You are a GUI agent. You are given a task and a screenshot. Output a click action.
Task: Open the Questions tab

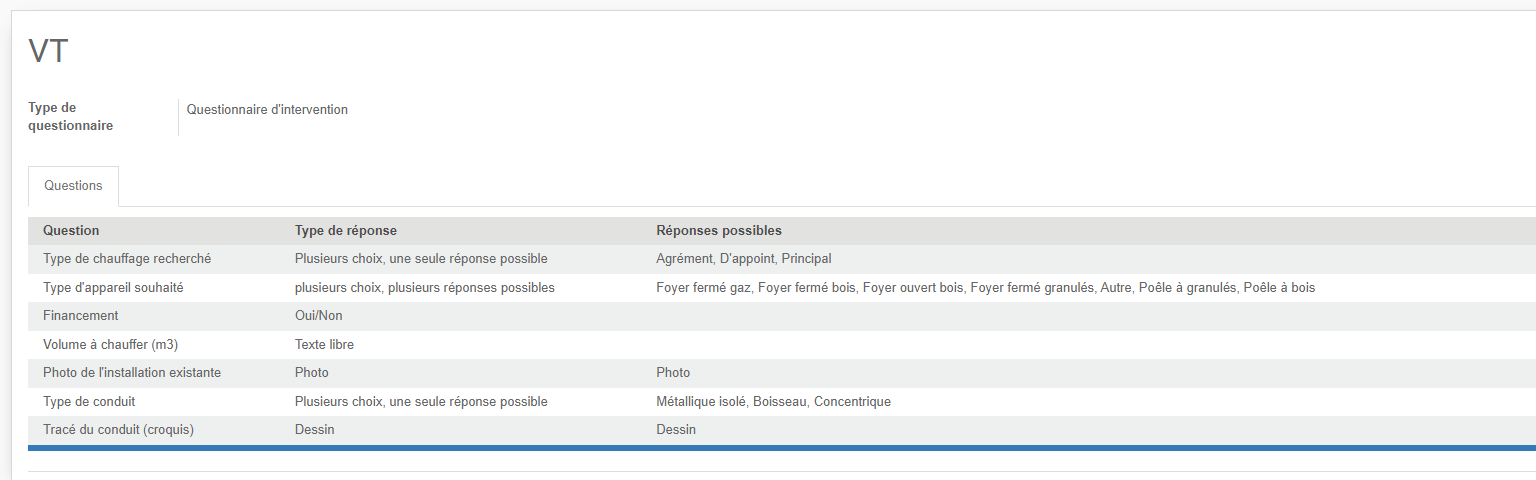73,186
